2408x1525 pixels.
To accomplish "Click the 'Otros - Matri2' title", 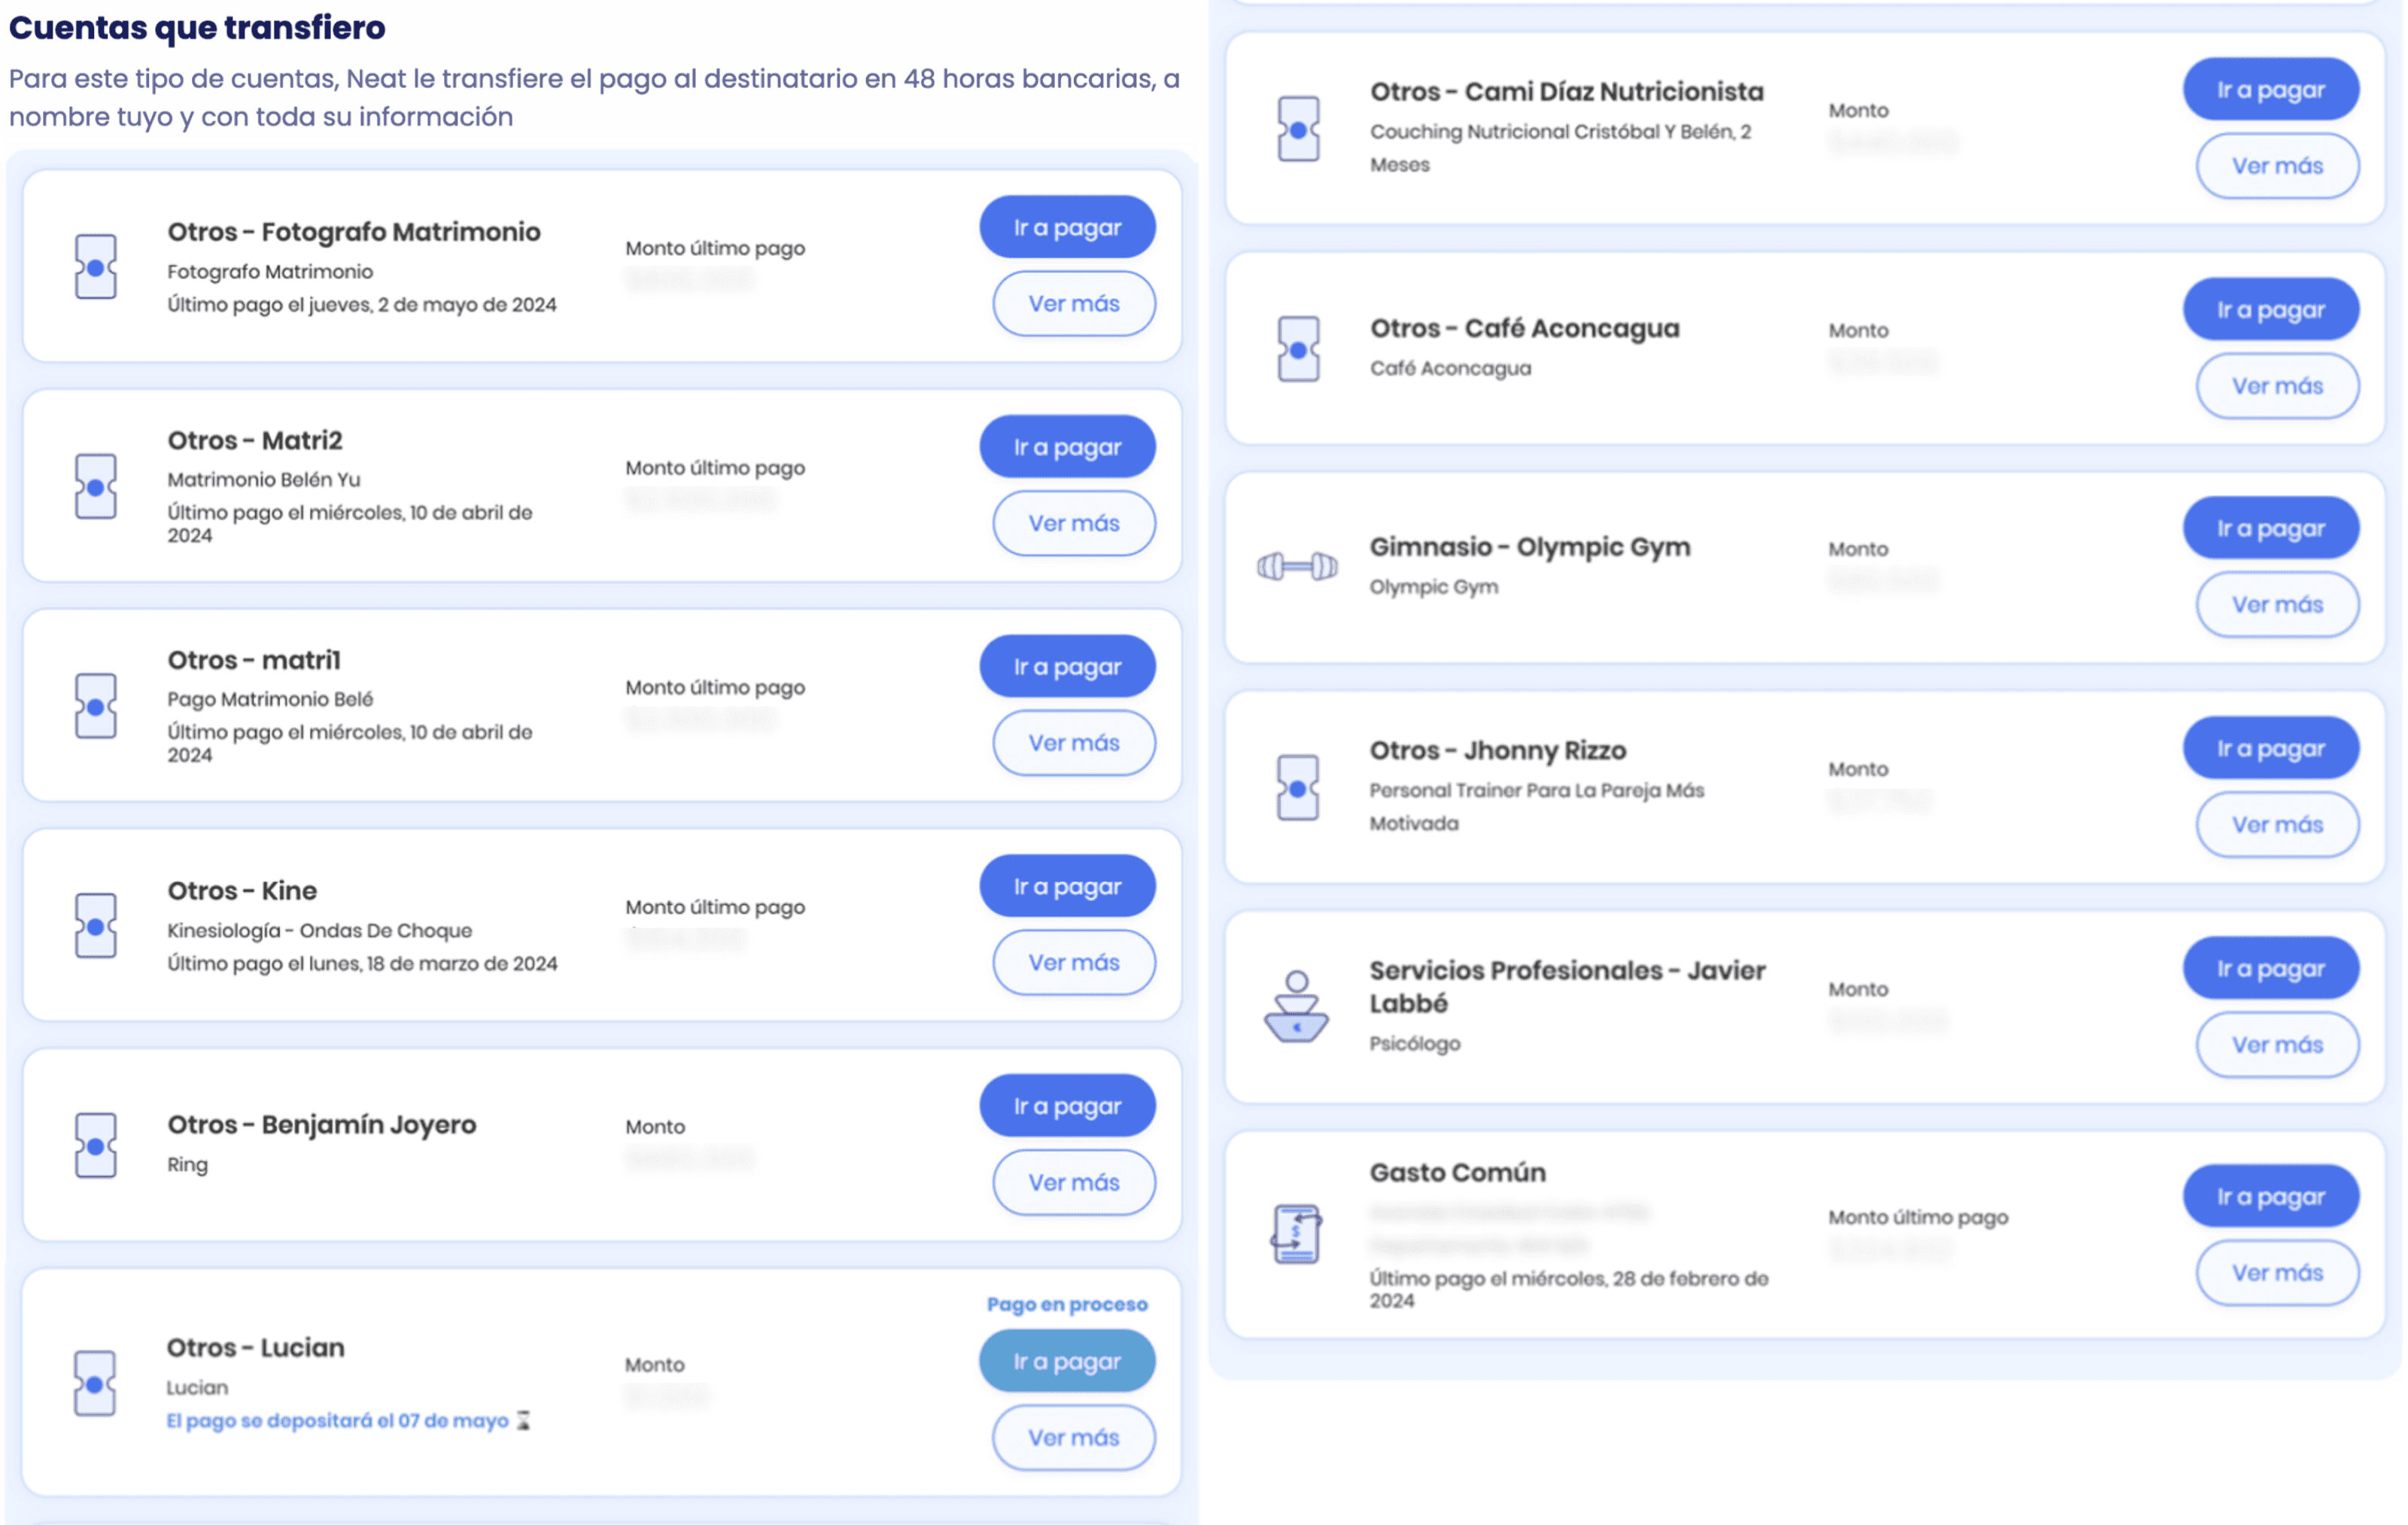I will pyautogui.click(x=255, y=440).
